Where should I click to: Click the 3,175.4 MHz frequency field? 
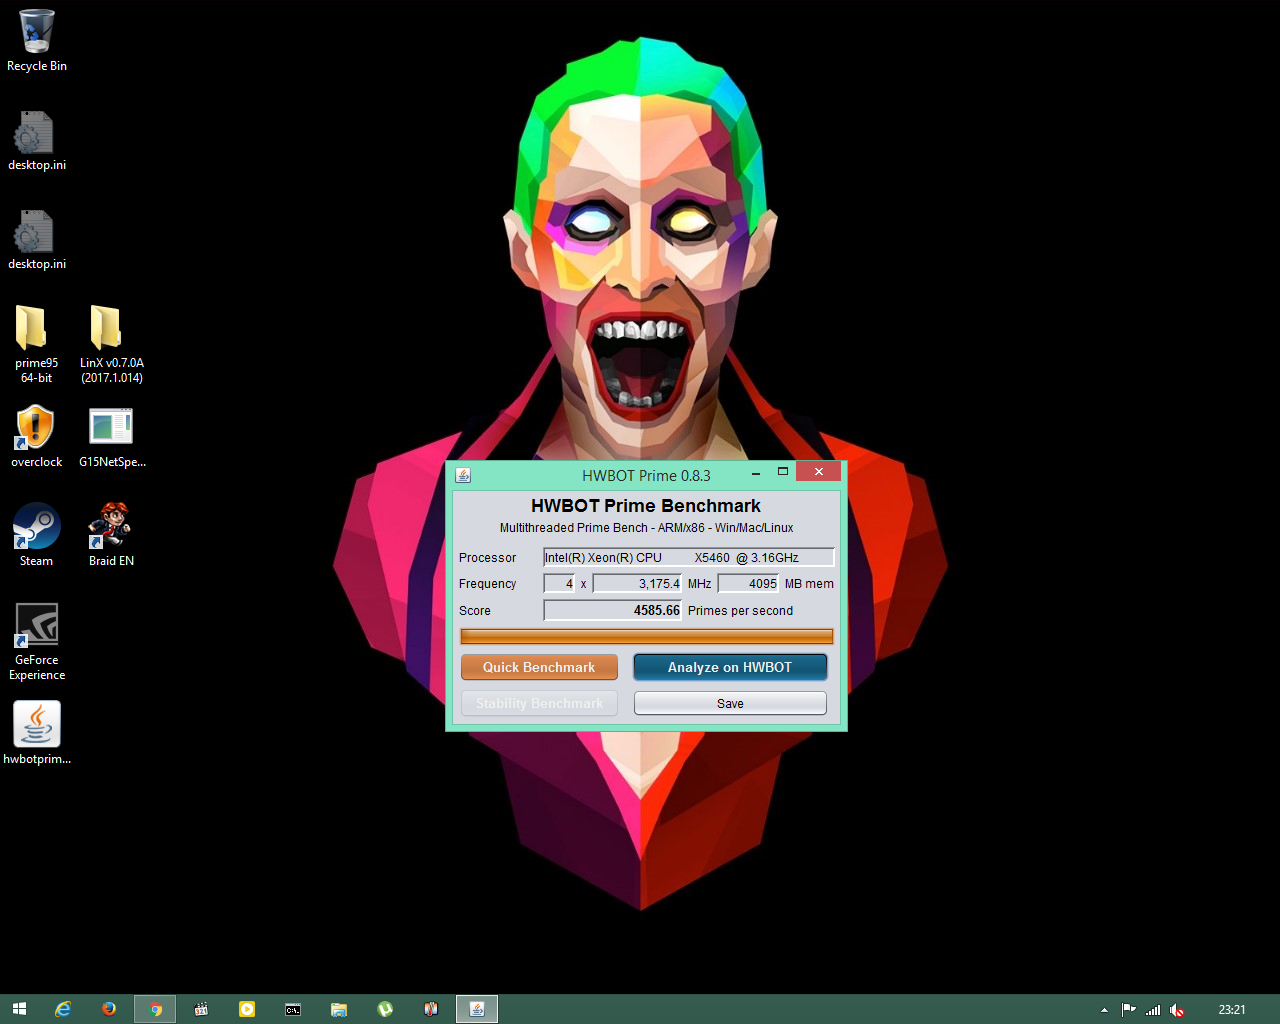(637, 583)
